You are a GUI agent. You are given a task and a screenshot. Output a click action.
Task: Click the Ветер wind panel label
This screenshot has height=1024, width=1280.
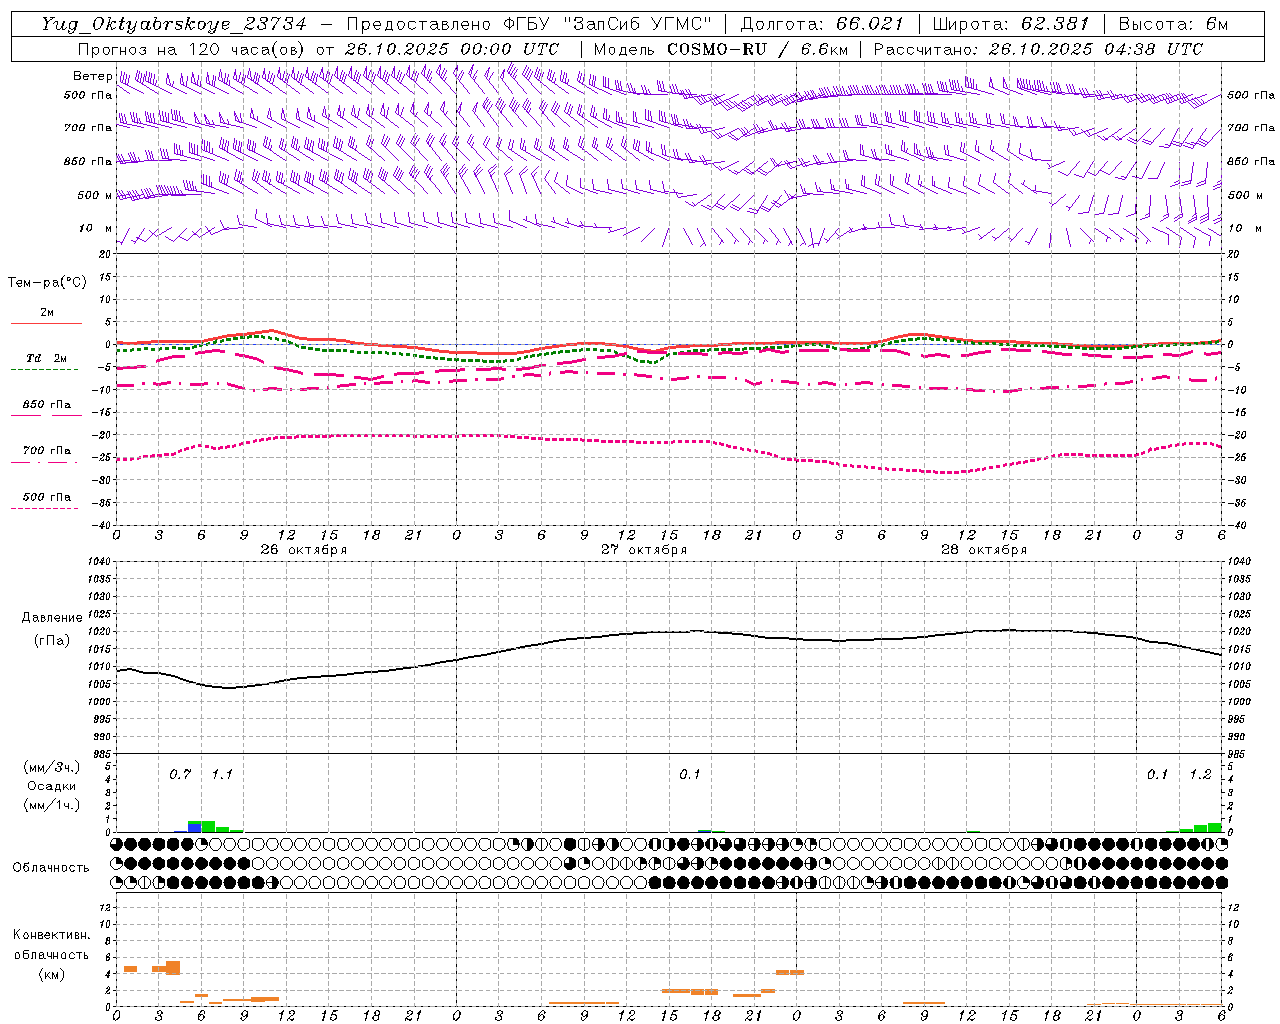[92, 76]
